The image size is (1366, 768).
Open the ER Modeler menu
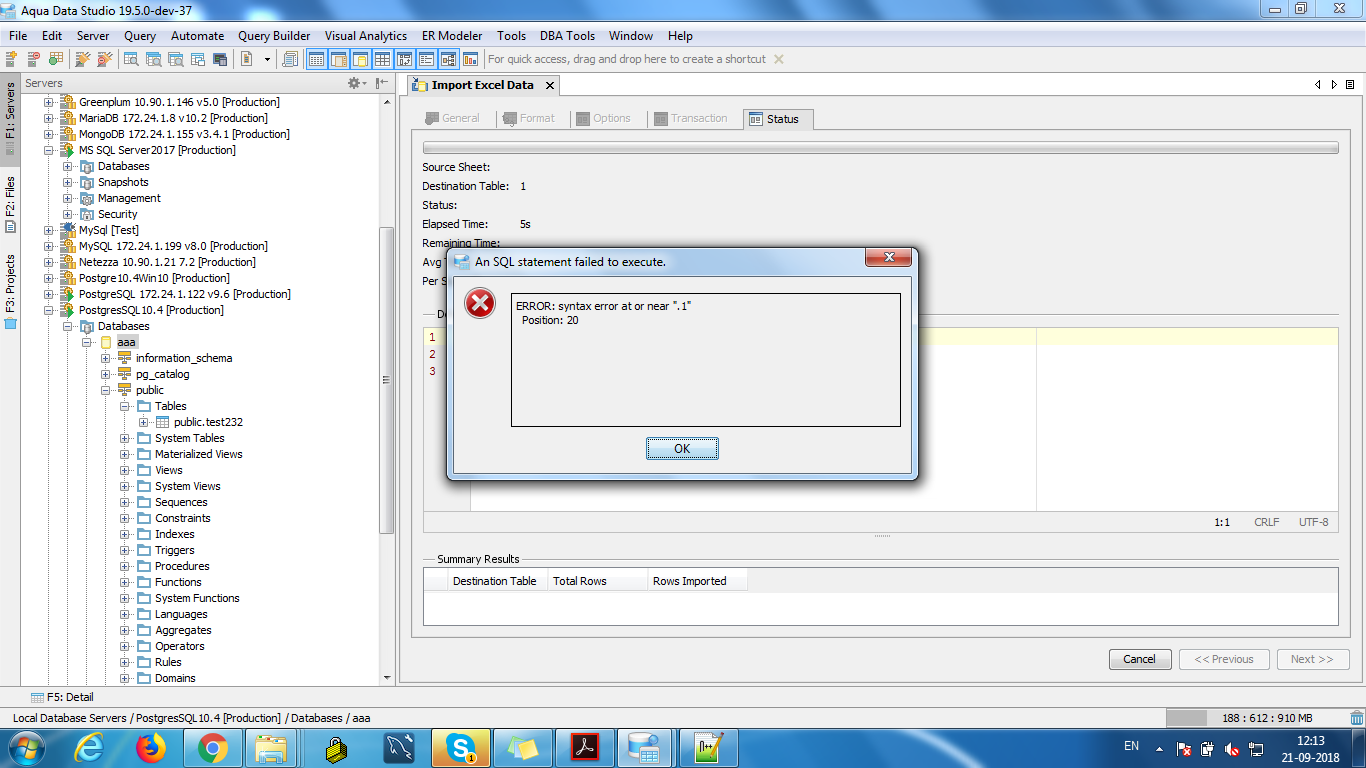click(452, 36)
